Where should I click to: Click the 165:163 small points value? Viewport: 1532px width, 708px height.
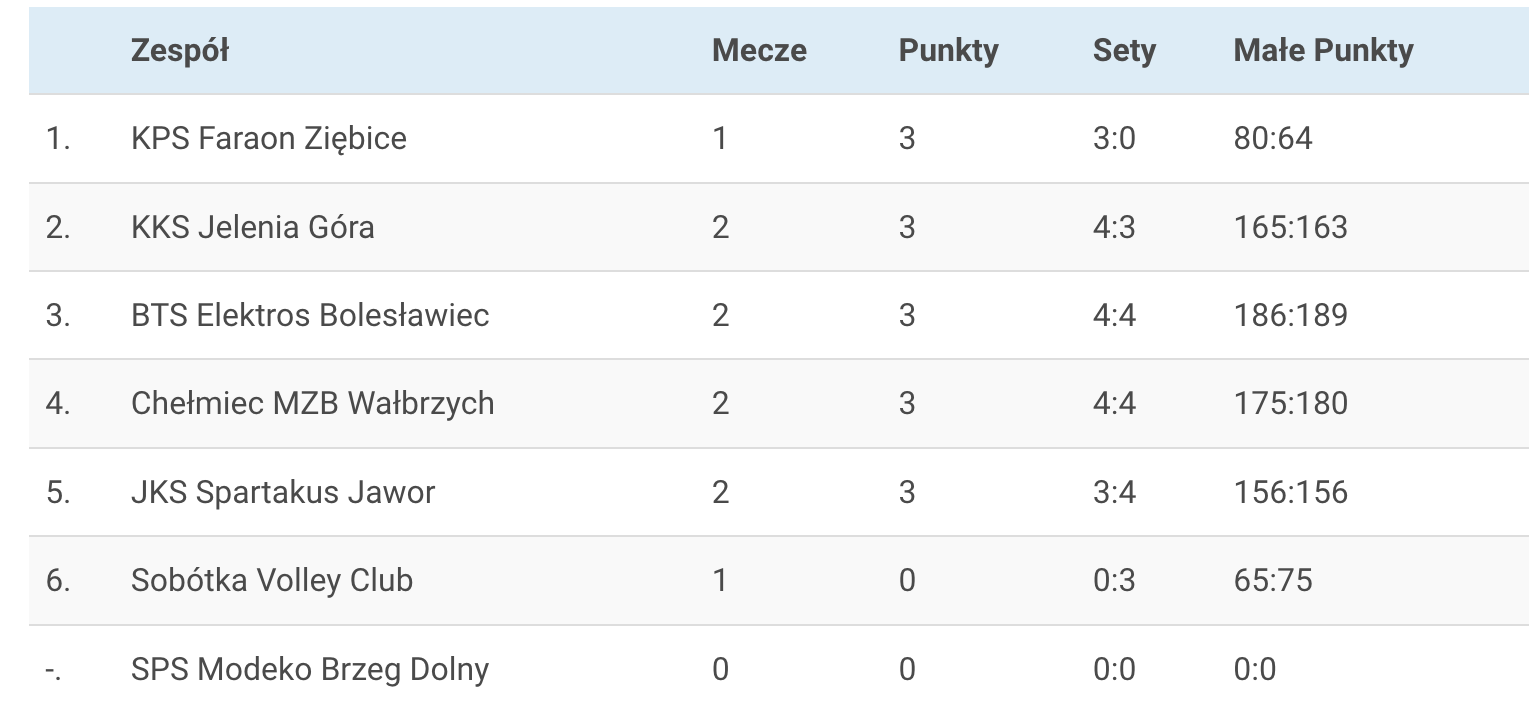pyautogui.click(x=1290, y=227)
